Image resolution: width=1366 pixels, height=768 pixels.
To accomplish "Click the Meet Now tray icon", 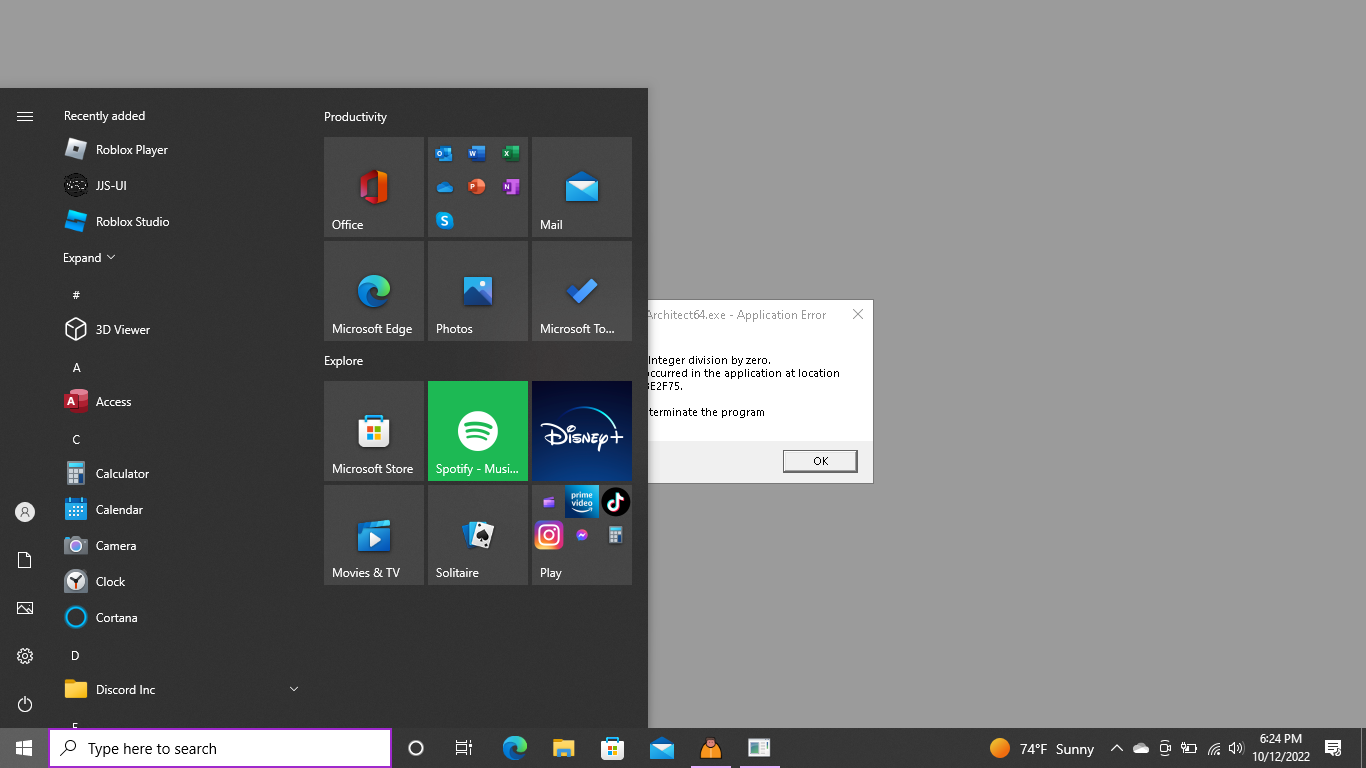I will 1165,748.
